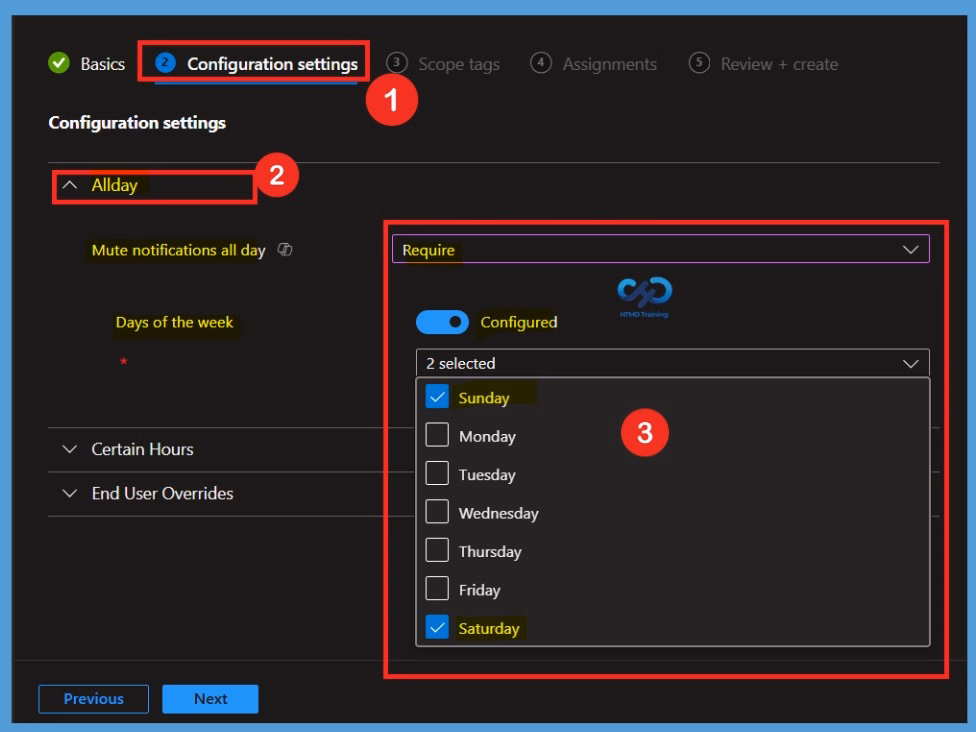This screenshot has width=976, height=732.
Task: Check the Friday checkbox
Action: click(437, 589)
